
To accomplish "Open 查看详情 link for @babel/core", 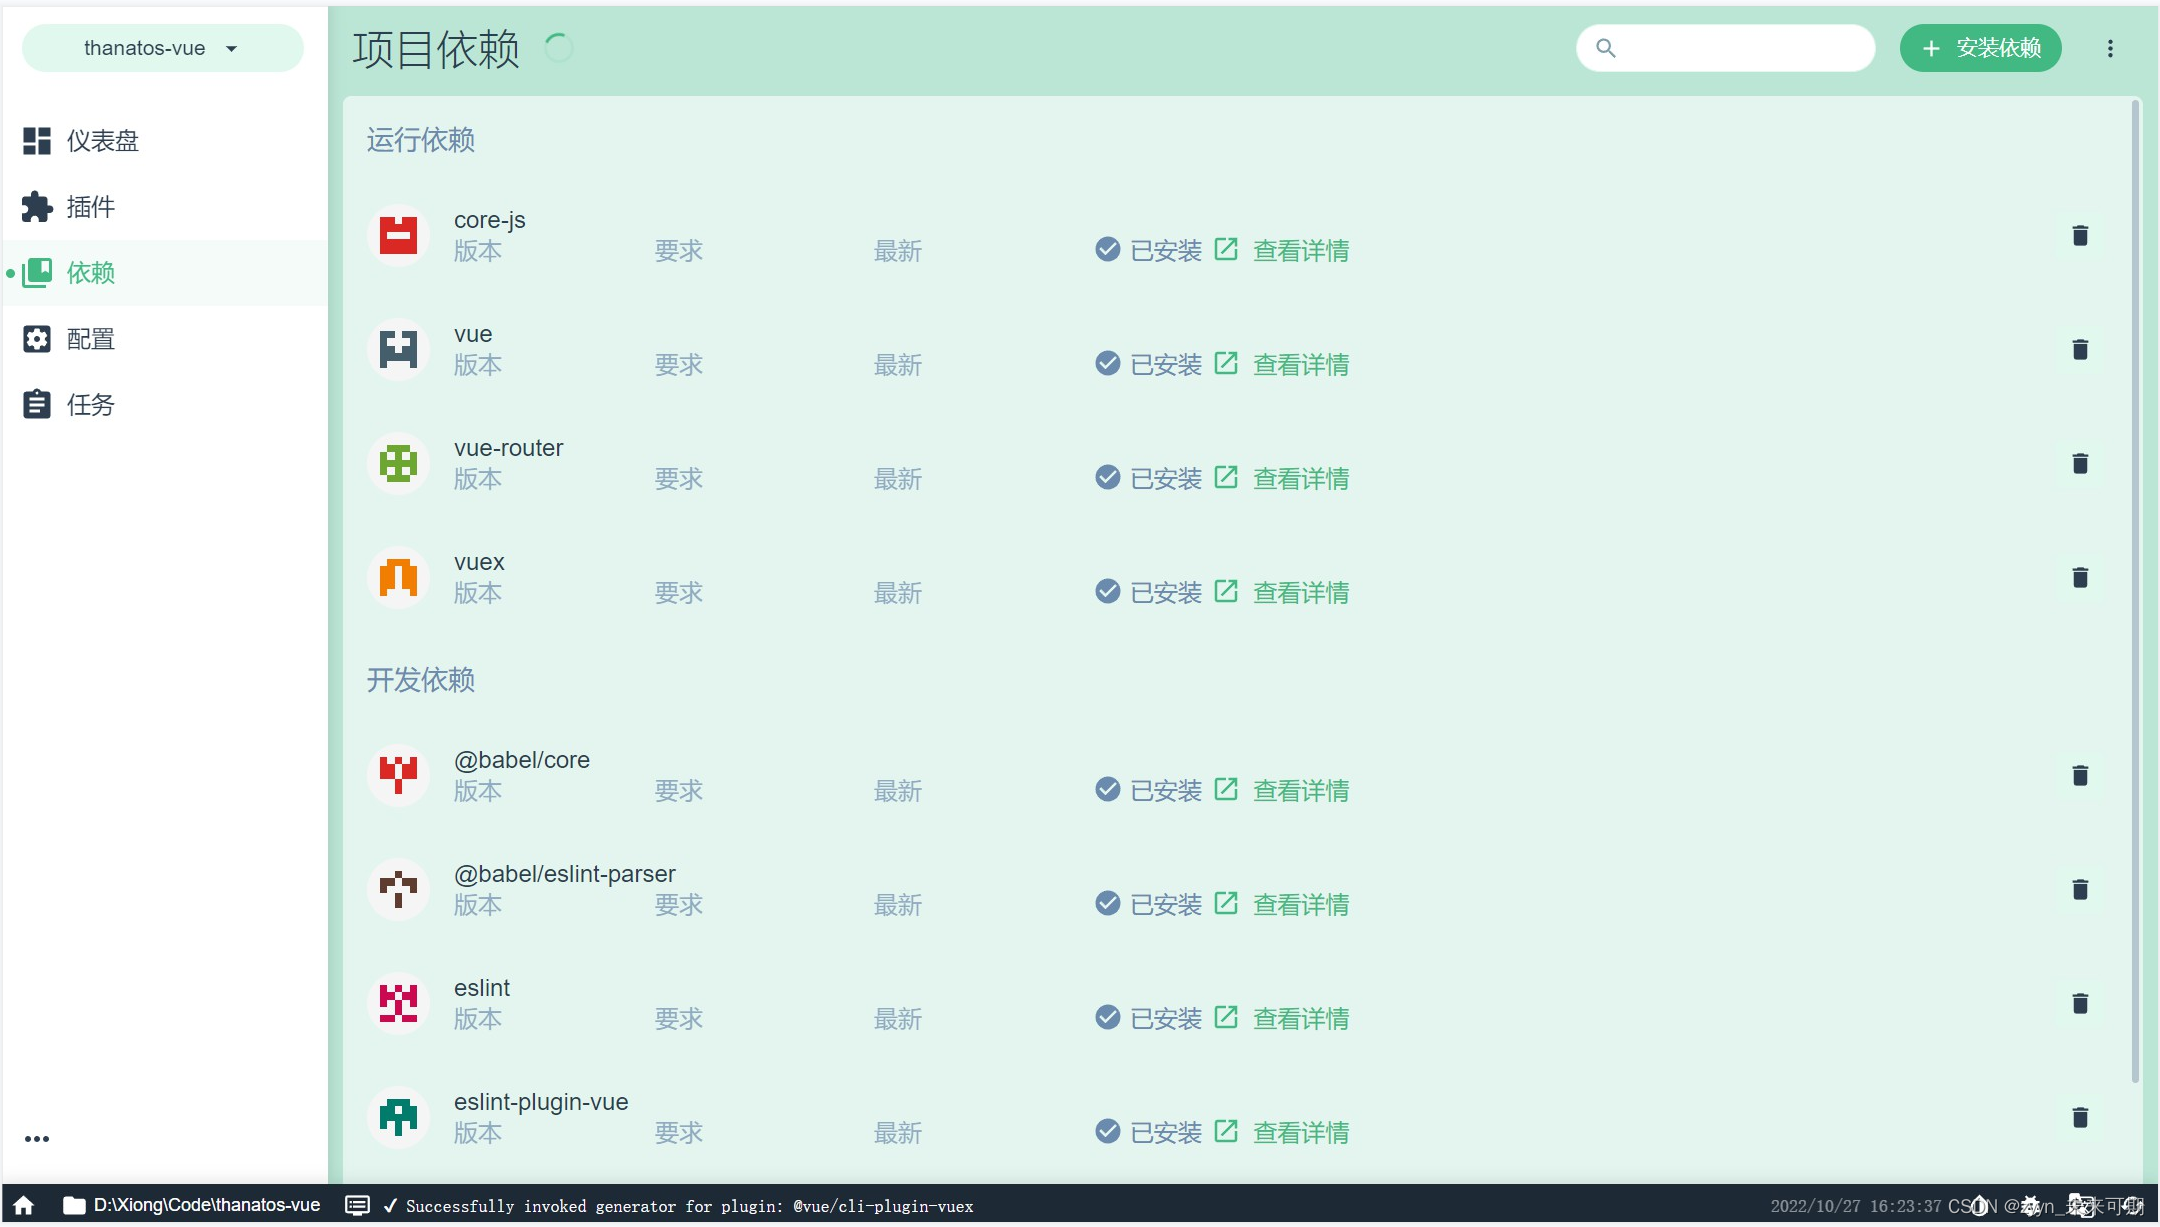I will click(x=1282, y=790).
